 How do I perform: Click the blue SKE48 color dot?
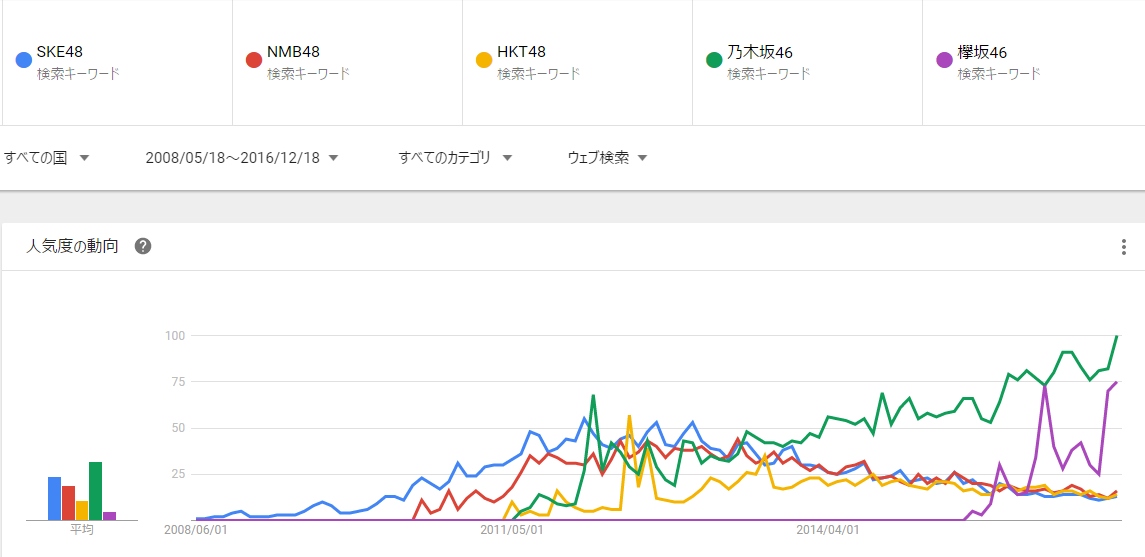[x=24, y=60]
